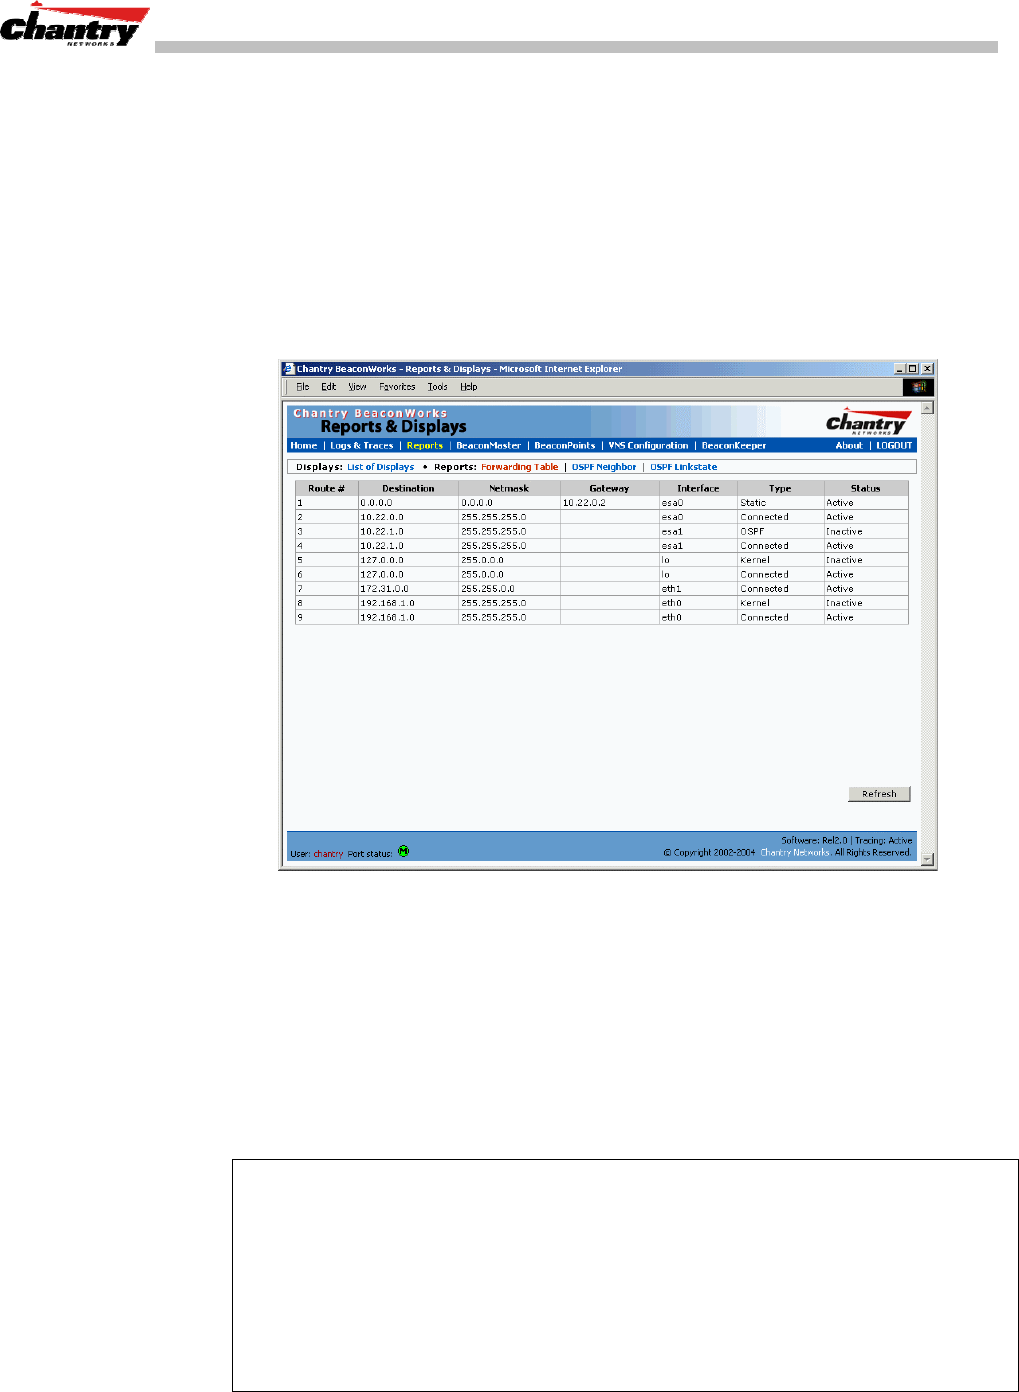
Task: Click scrollbar down arrow
Action: coord(927,859)
